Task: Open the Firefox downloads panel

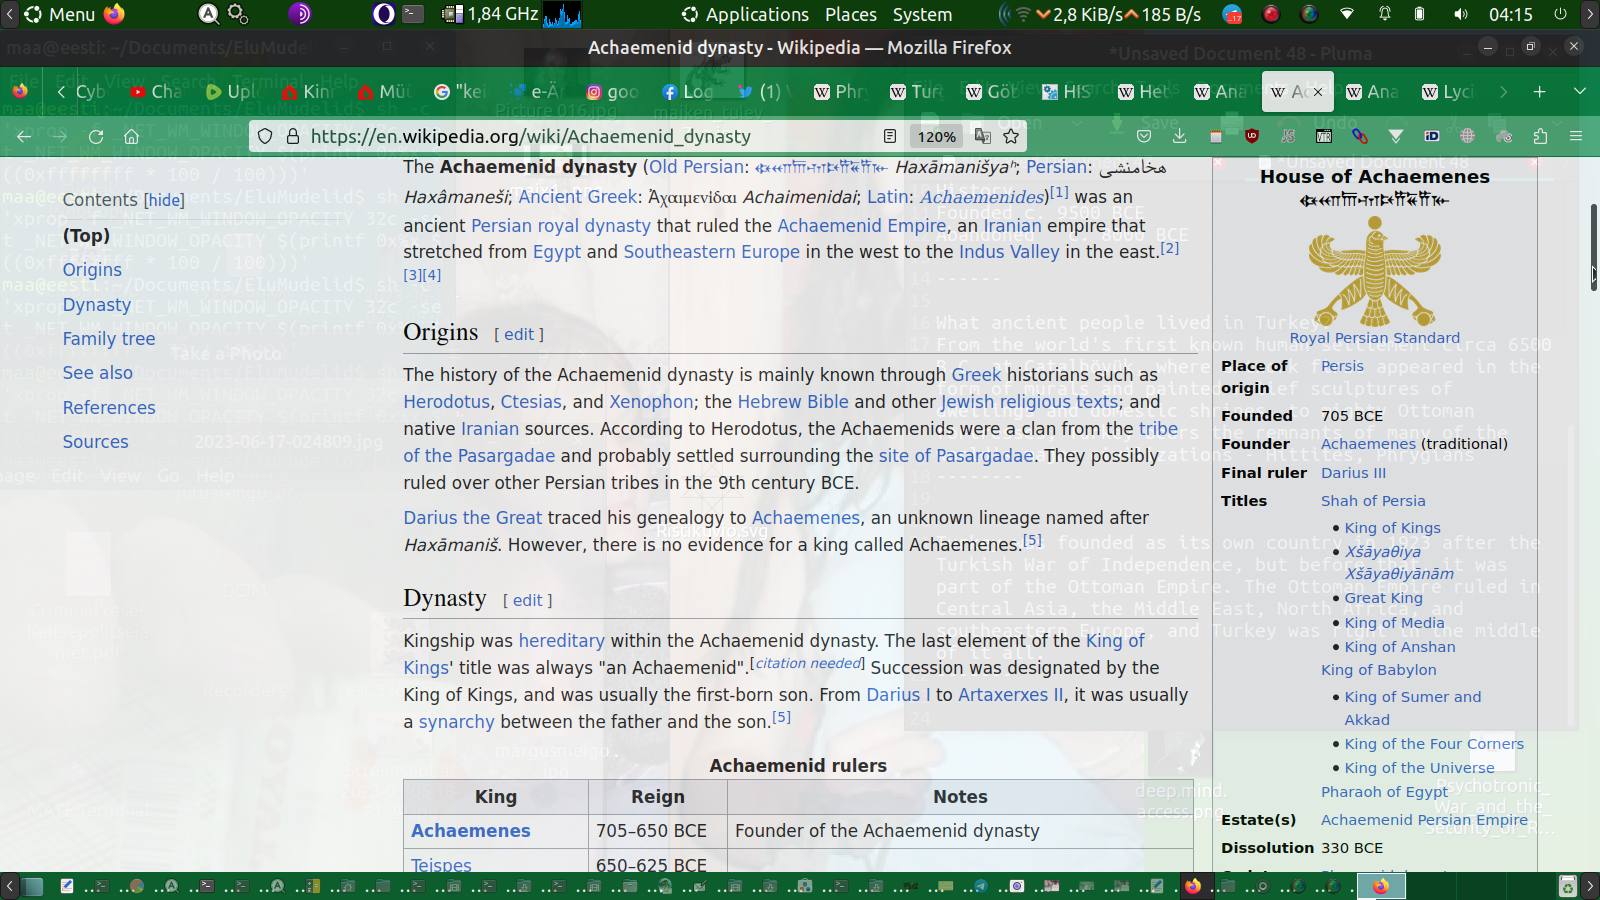Action: (x=1179, y=136)
